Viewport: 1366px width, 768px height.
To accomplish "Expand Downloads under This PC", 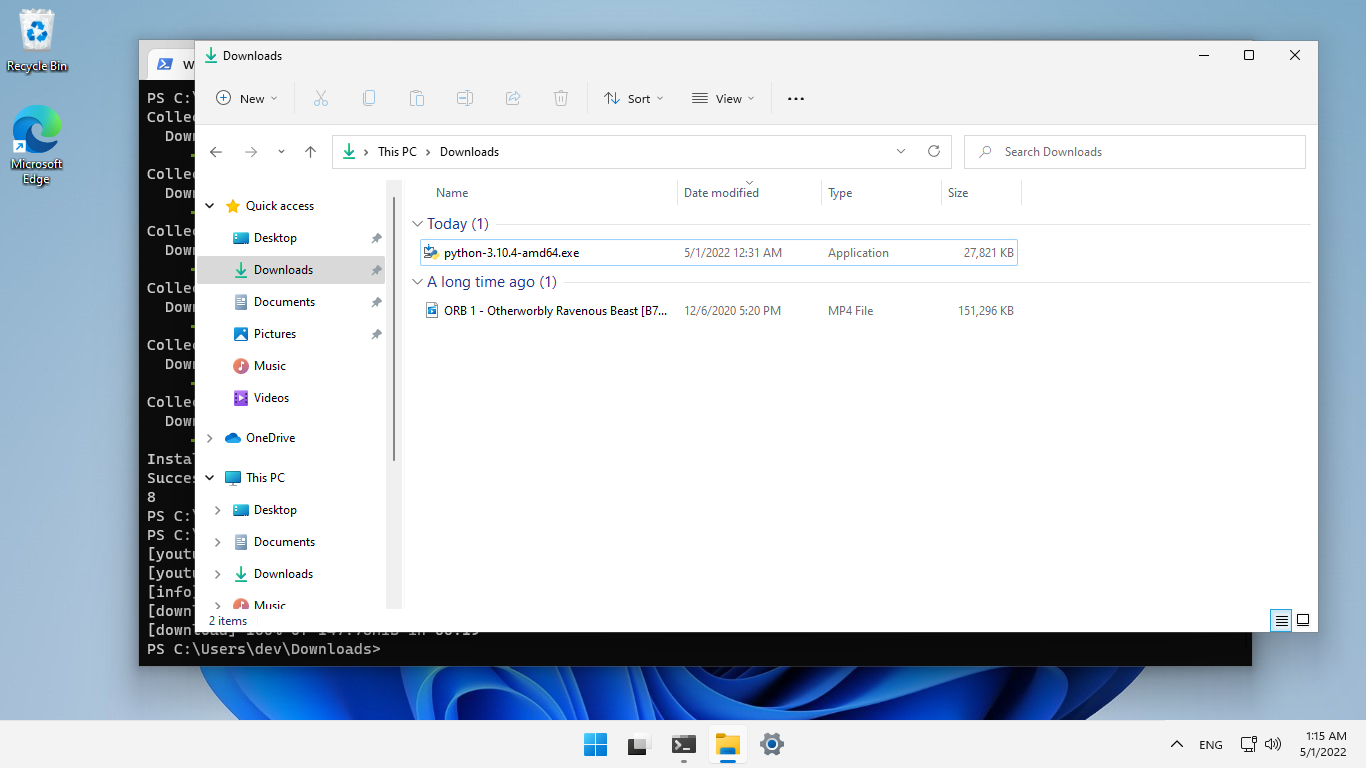I will coord(218,574).
